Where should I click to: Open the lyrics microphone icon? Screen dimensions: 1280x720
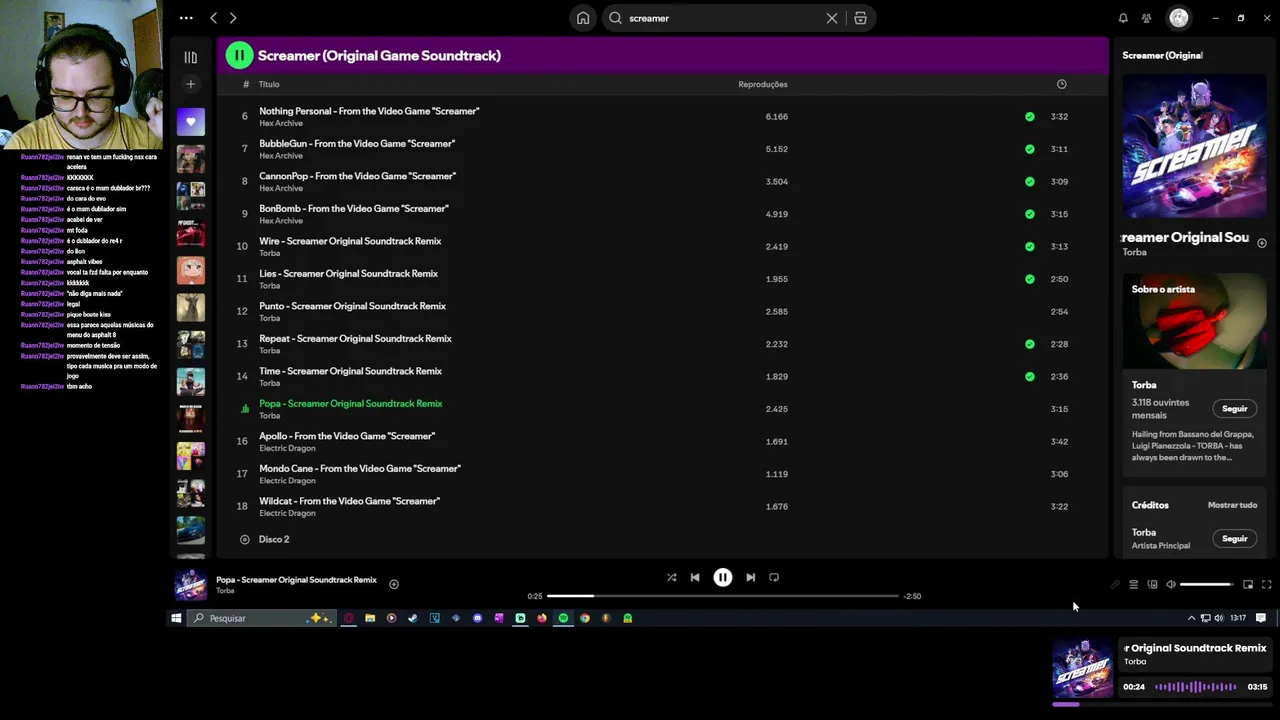(x=1115, y=585)
